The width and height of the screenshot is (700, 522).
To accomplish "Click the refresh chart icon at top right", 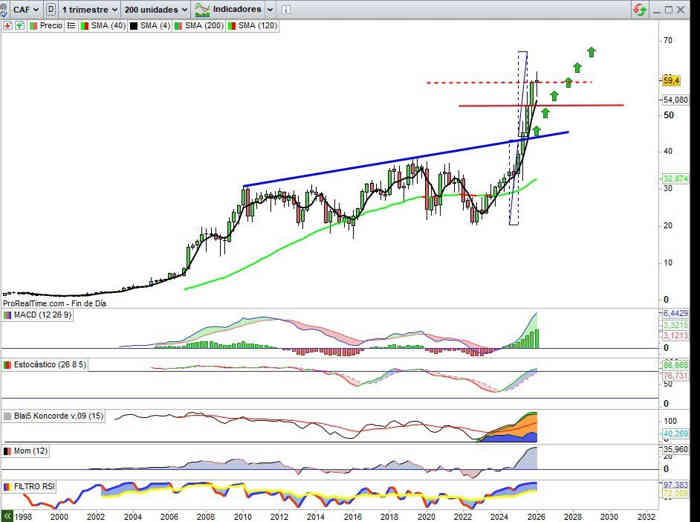I will 638,9.
